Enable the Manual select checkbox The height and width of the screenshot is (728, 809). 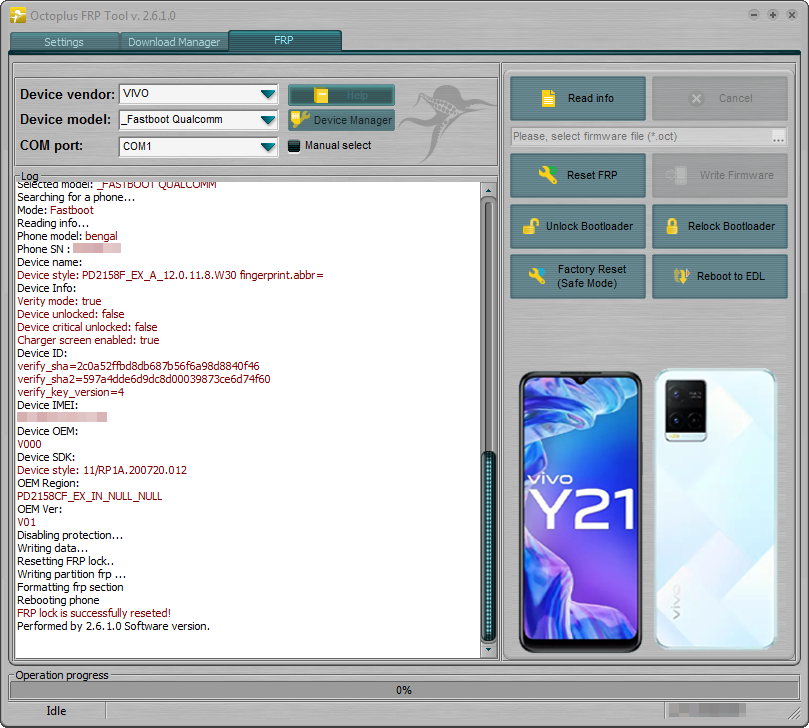[294, 146]
